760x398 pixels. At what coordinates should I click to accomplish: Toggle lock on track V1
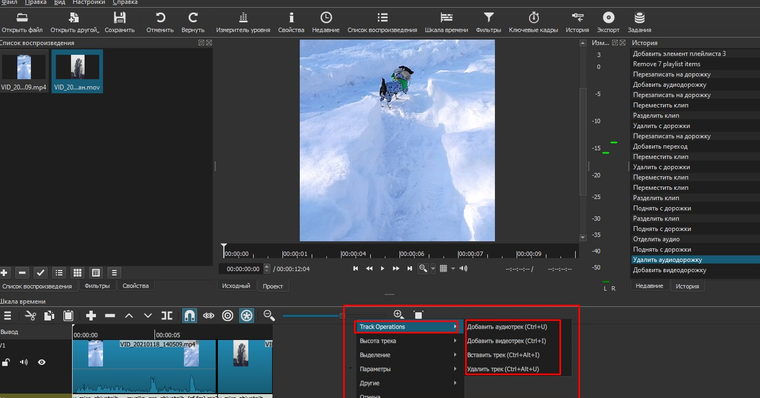(5, 362)
